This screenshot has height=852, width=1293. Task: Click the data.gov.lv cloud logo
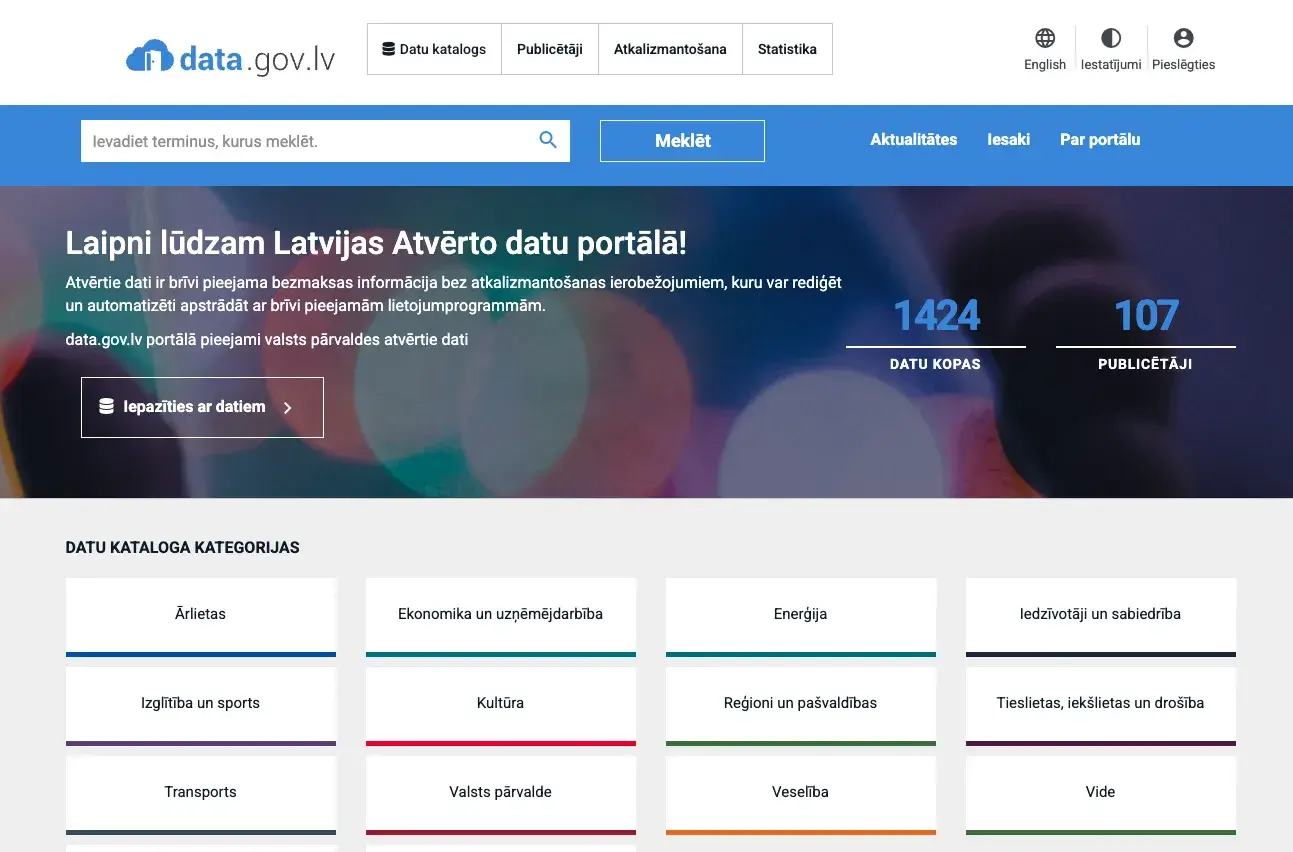[151, 53]
